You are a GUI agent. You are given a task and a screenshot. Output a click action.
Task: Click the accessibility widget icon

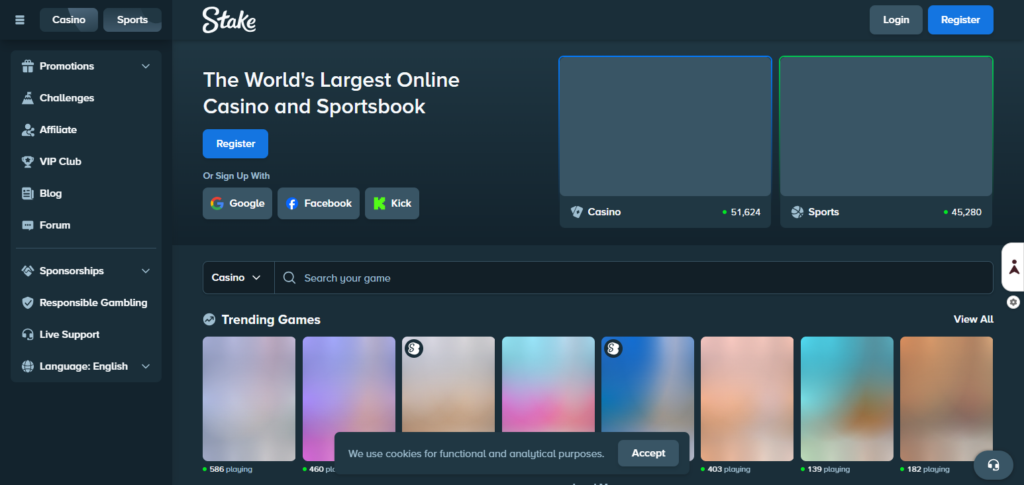pyautogui.click(x=1014, y=267)
